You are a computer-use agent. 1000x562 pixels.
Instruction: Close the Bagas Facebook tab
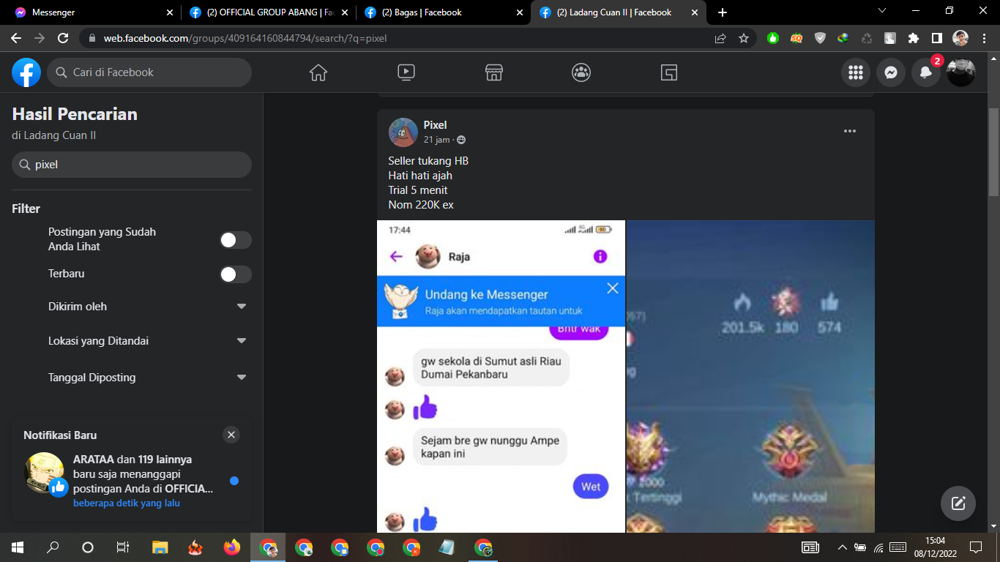(520, 12)
